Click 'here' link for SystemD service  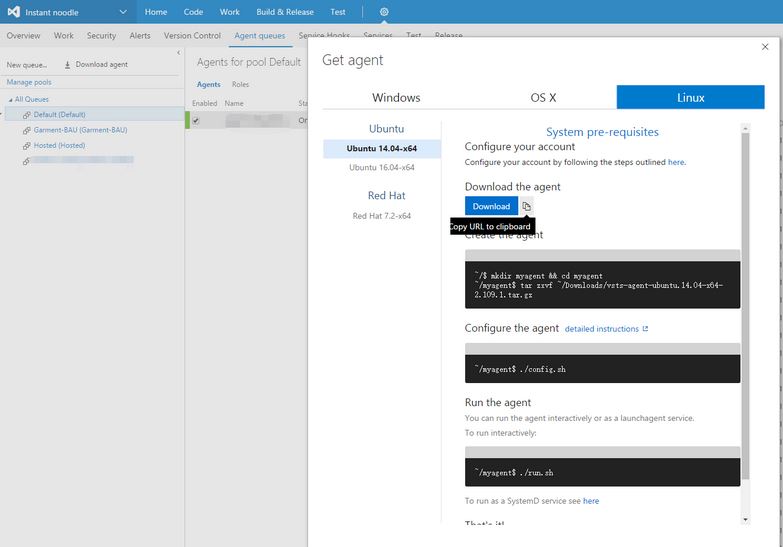591,501
